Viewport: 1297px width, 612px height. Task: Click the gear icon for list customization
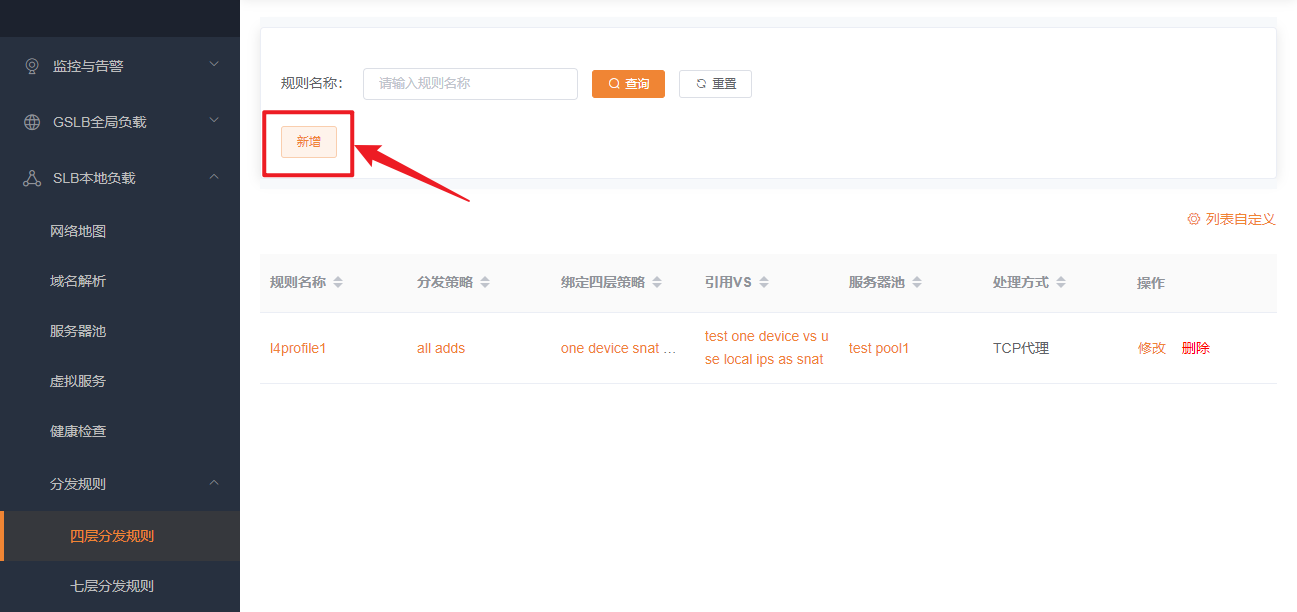(1193, 219)
